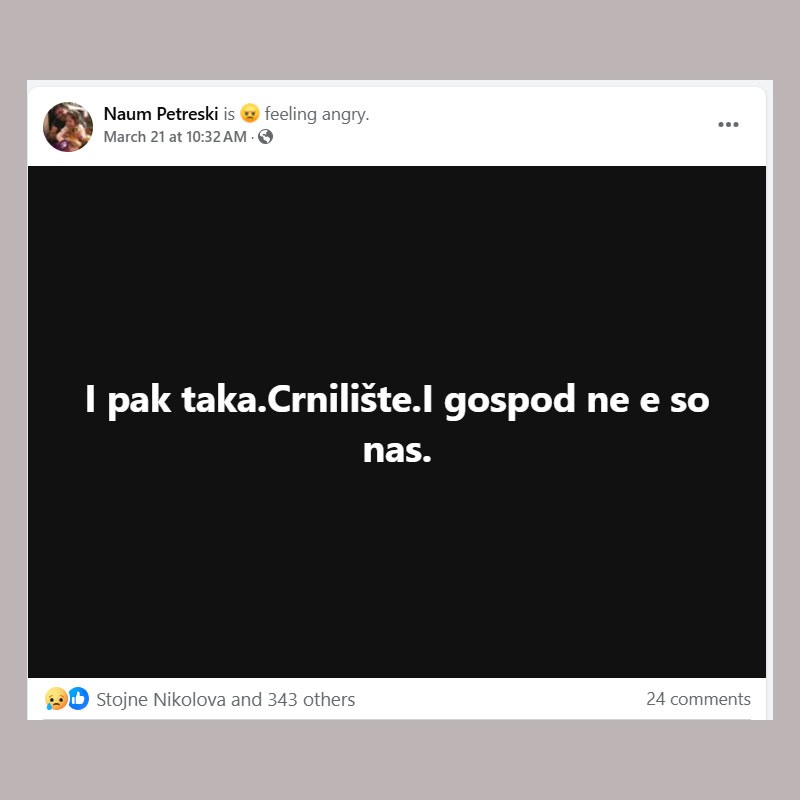The image size is (800, 800).
Task: Click the words "I pak" at the post start
Action: click(128, 402)
